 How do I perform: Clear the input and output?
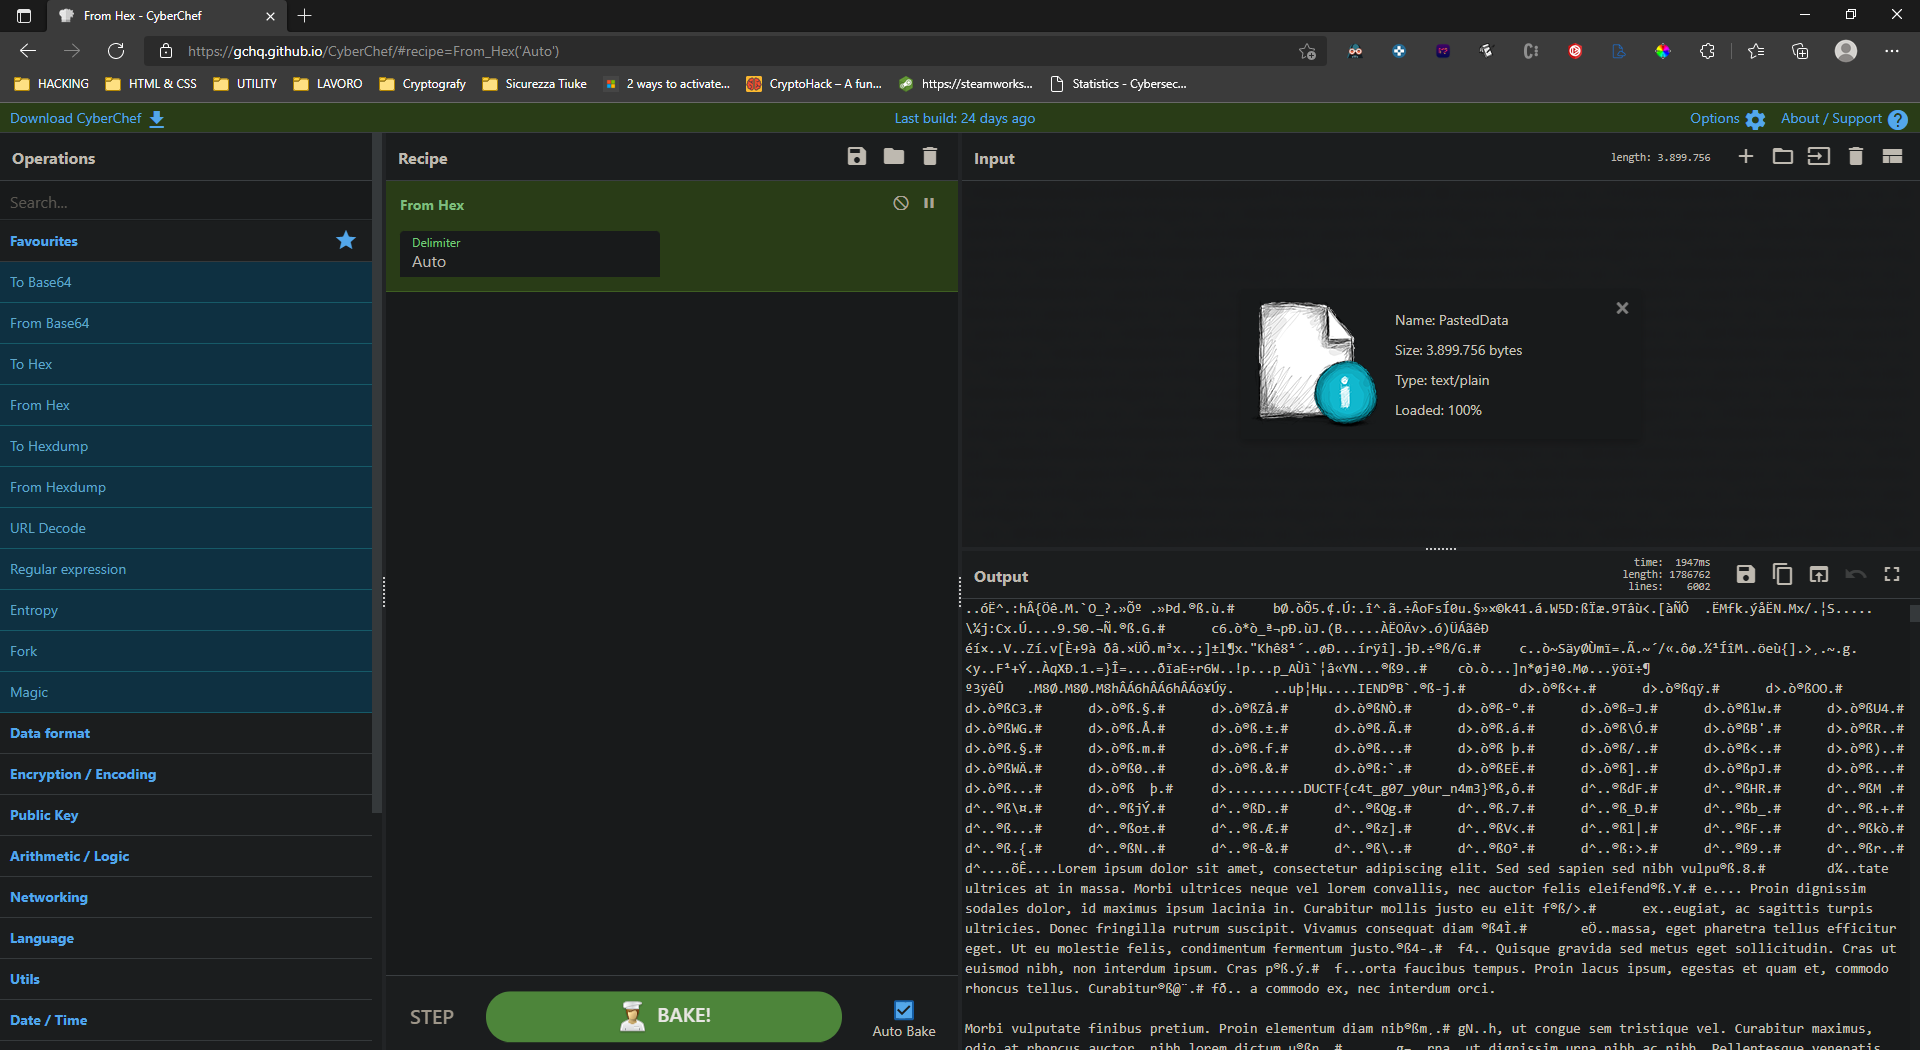(1856, 156)
